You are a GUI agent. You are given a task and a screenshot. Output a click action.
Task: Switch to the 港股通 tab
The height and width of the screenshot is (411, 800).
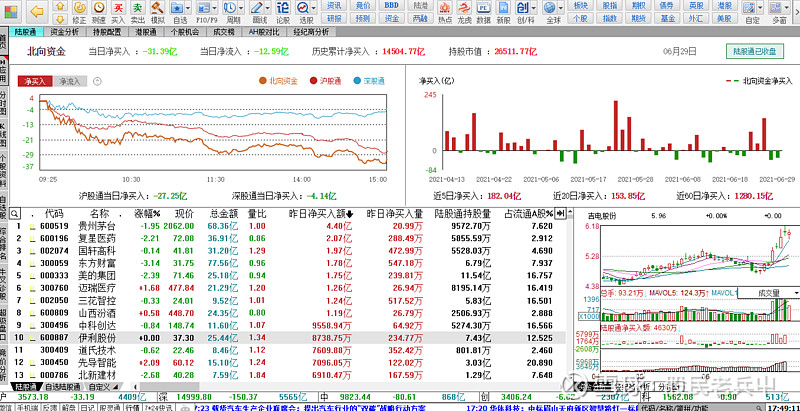146,32
